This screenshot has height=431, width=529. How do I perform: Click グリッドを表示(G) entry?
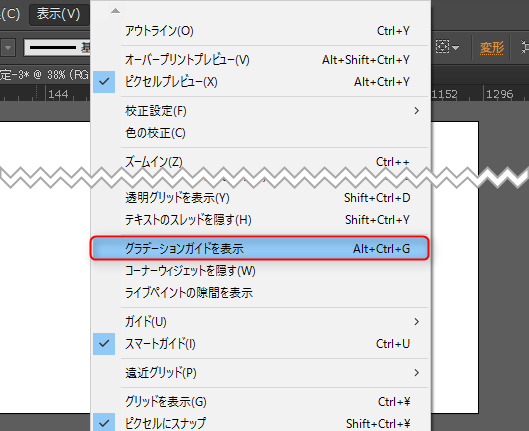[x=260, y=401]
